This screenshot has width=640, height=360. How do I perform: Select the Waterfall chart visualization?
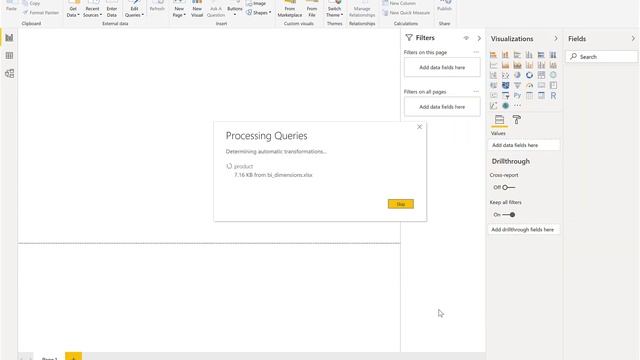[x=493, y=75]
